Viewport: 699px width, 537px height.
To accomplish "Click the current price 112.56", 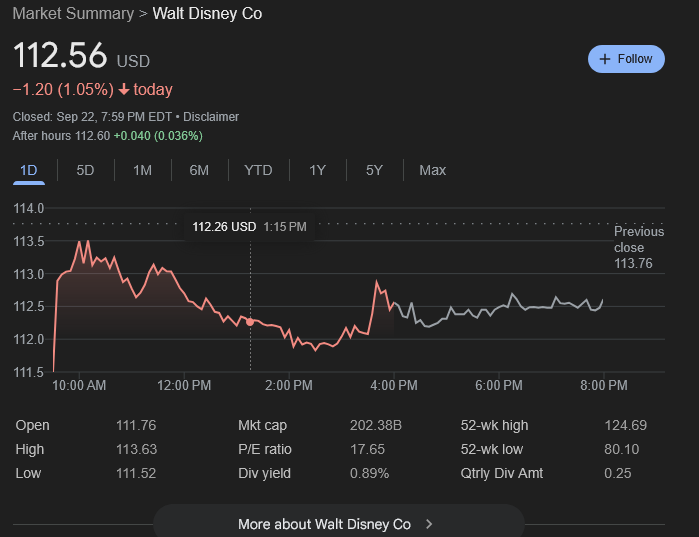I will [x=60, y=55].
